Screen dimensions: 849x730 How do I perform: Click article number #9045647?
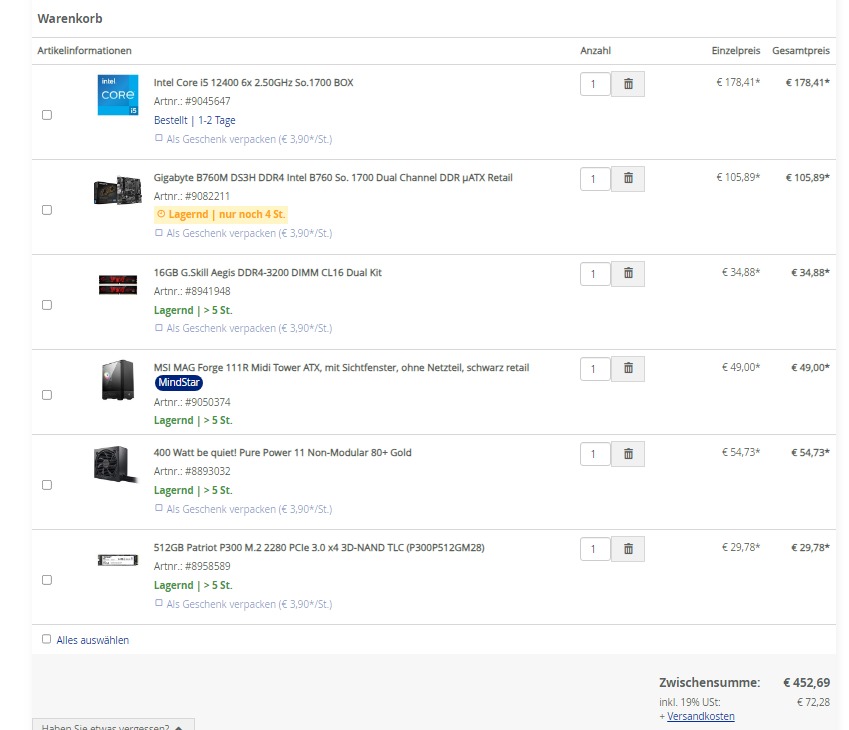click(x=207, y=101)
